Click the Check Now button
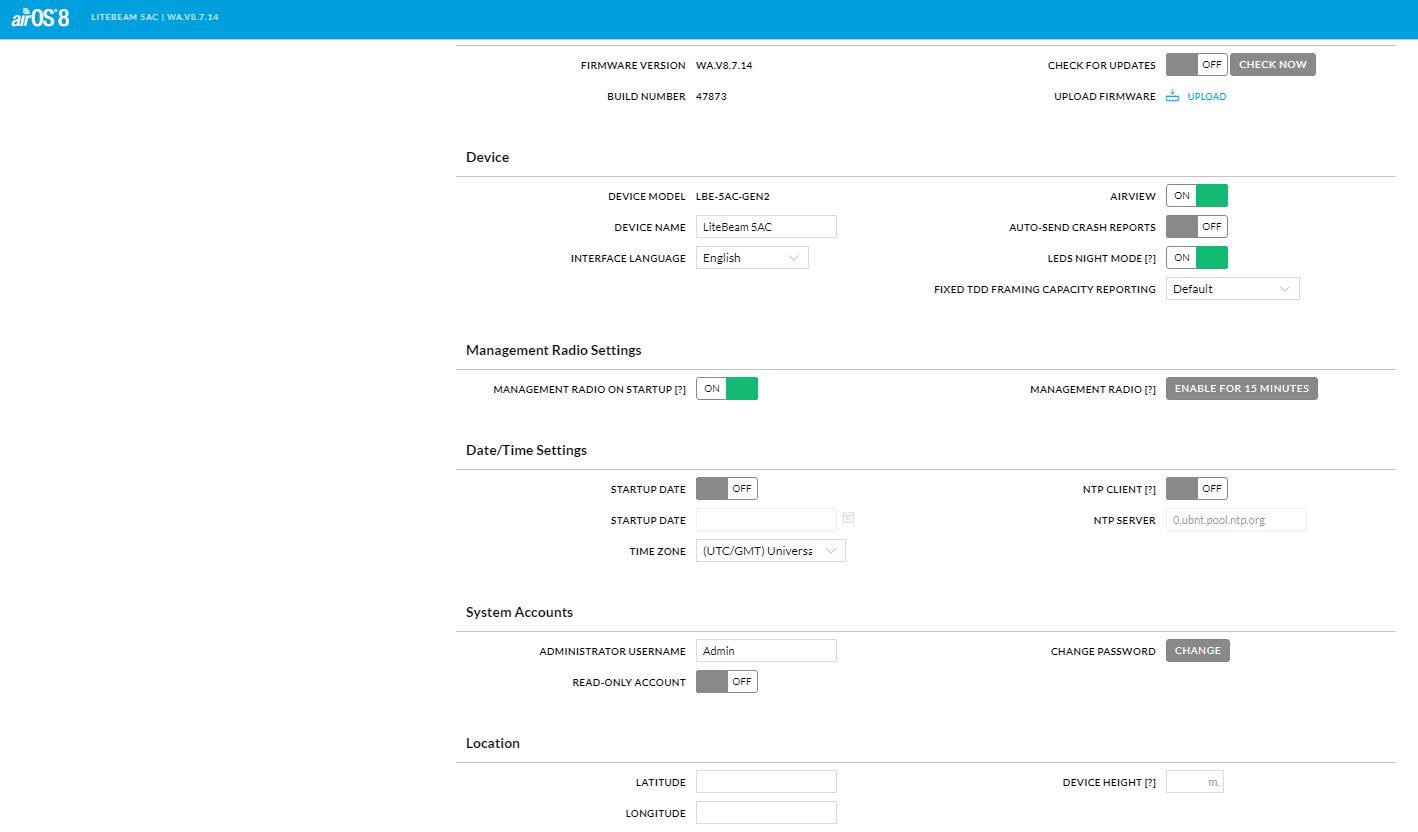 (x=1273, y=64)
